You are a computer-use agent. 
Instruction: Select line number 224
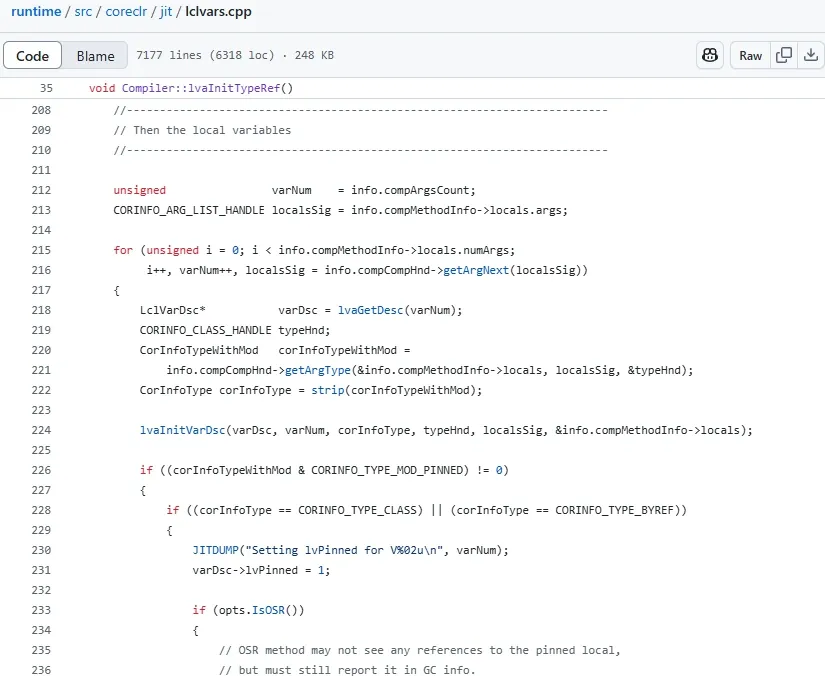pyautogui.click(x=41, y=430)
